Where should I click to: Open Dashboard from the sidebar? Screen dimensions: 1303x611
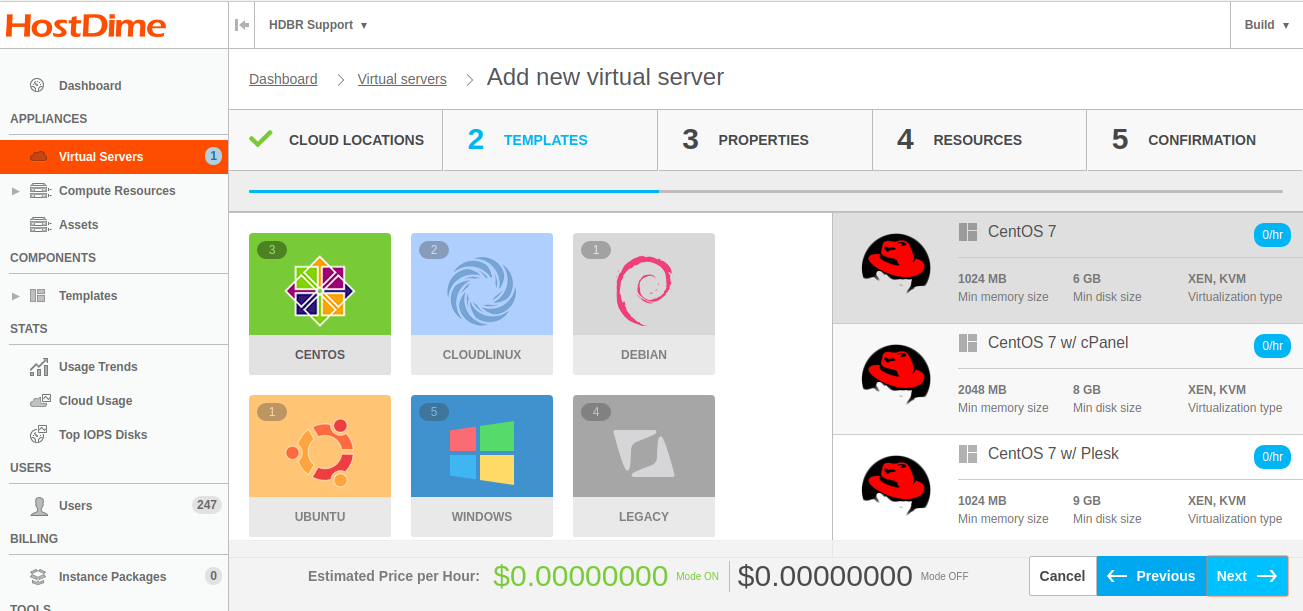(90, 86)
